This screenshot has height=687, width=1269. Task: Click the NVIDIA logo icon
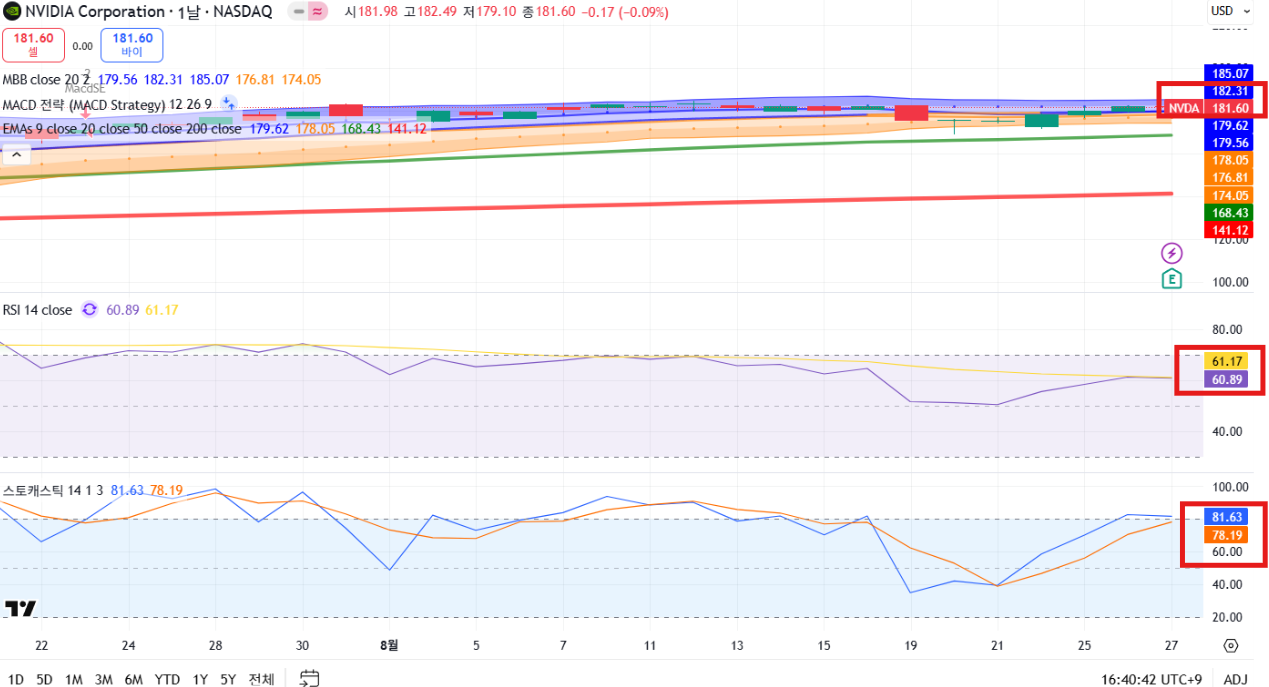(10, 12)
